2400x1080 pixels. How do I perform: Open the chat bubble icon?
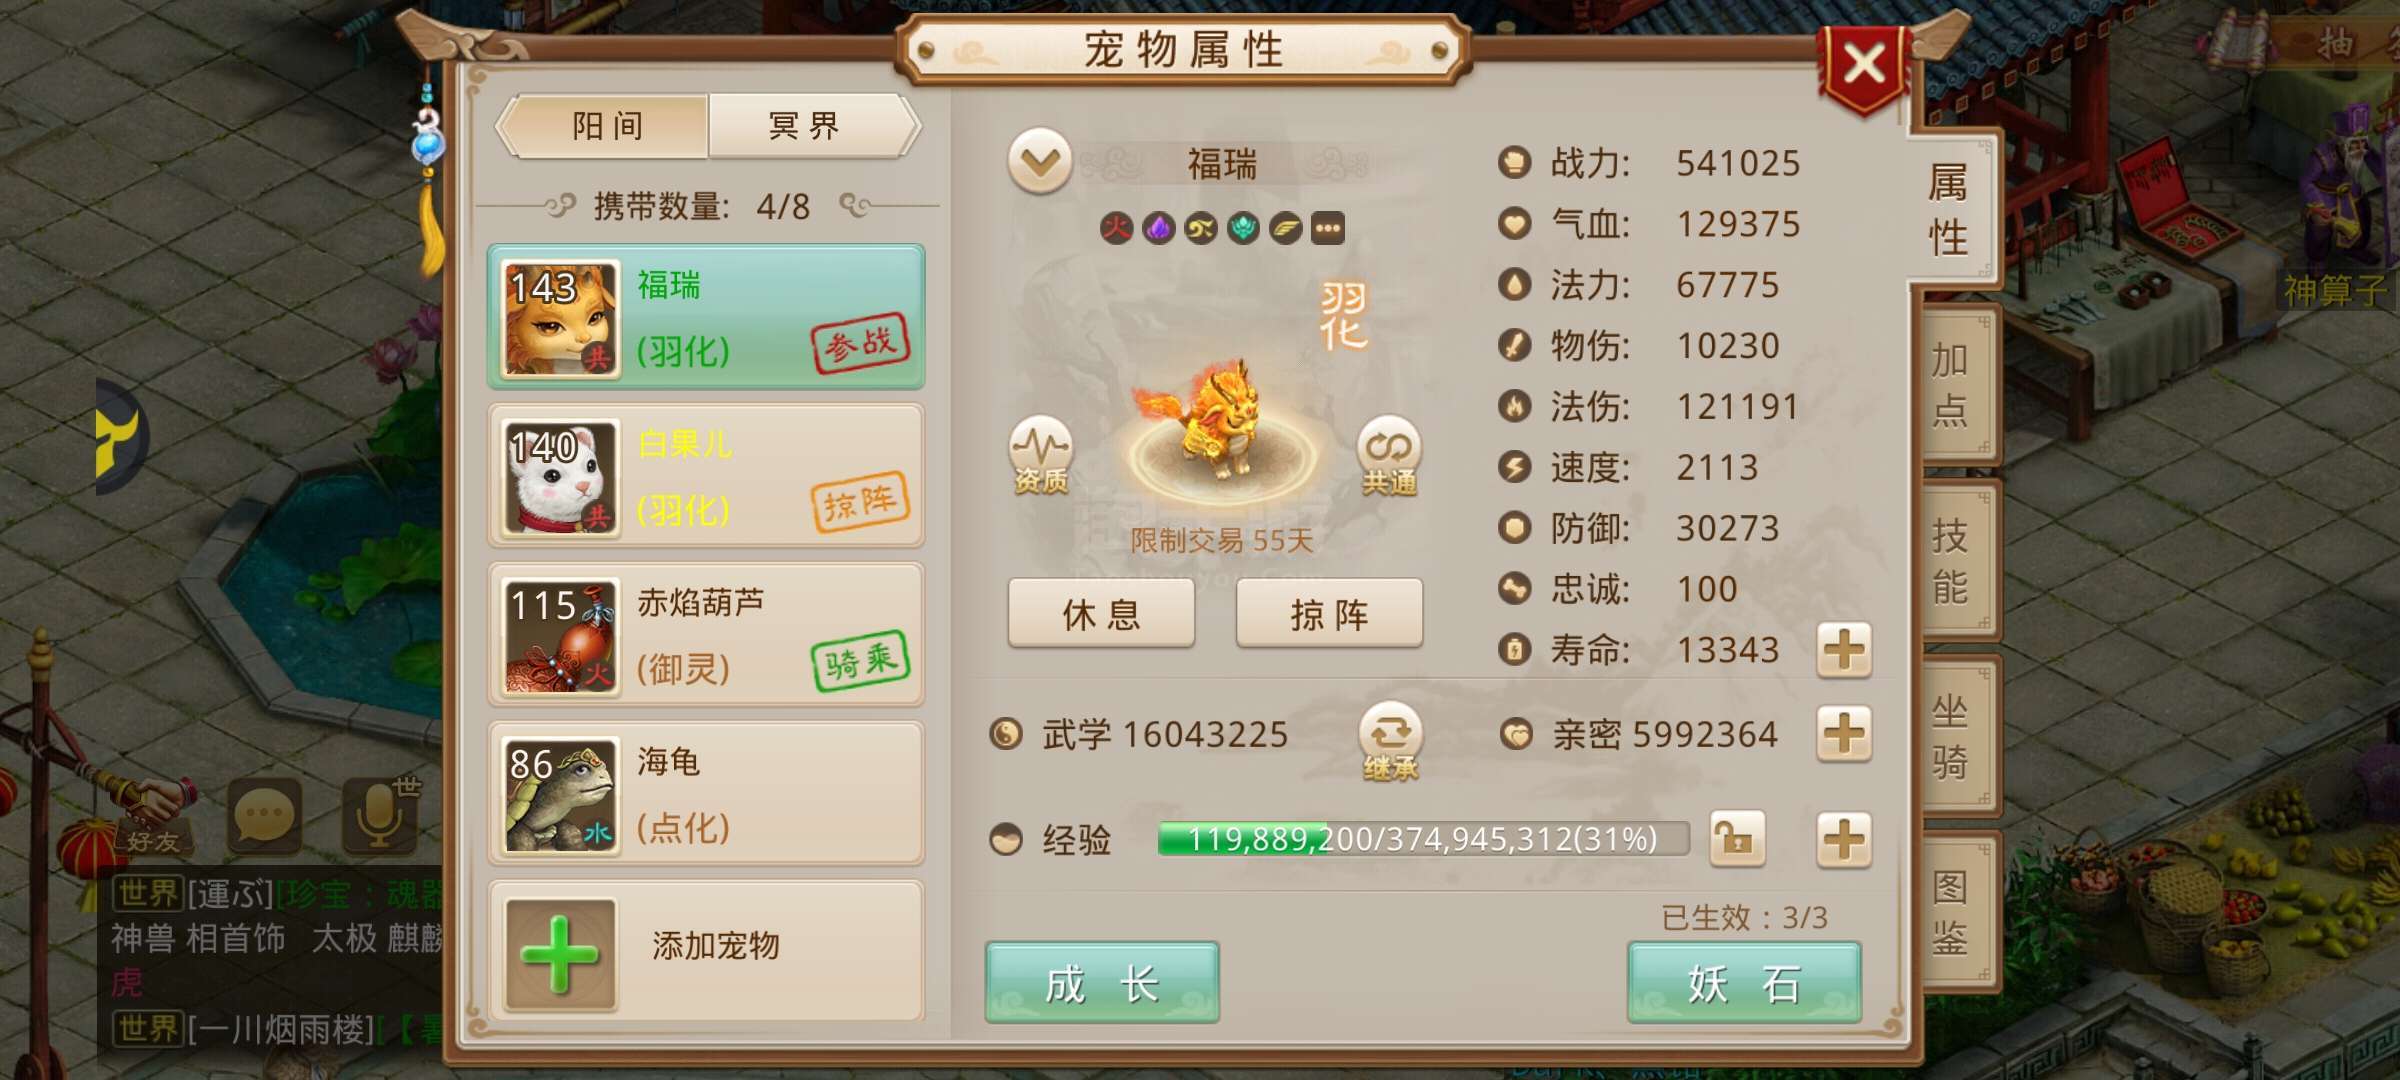coord(264,815)
